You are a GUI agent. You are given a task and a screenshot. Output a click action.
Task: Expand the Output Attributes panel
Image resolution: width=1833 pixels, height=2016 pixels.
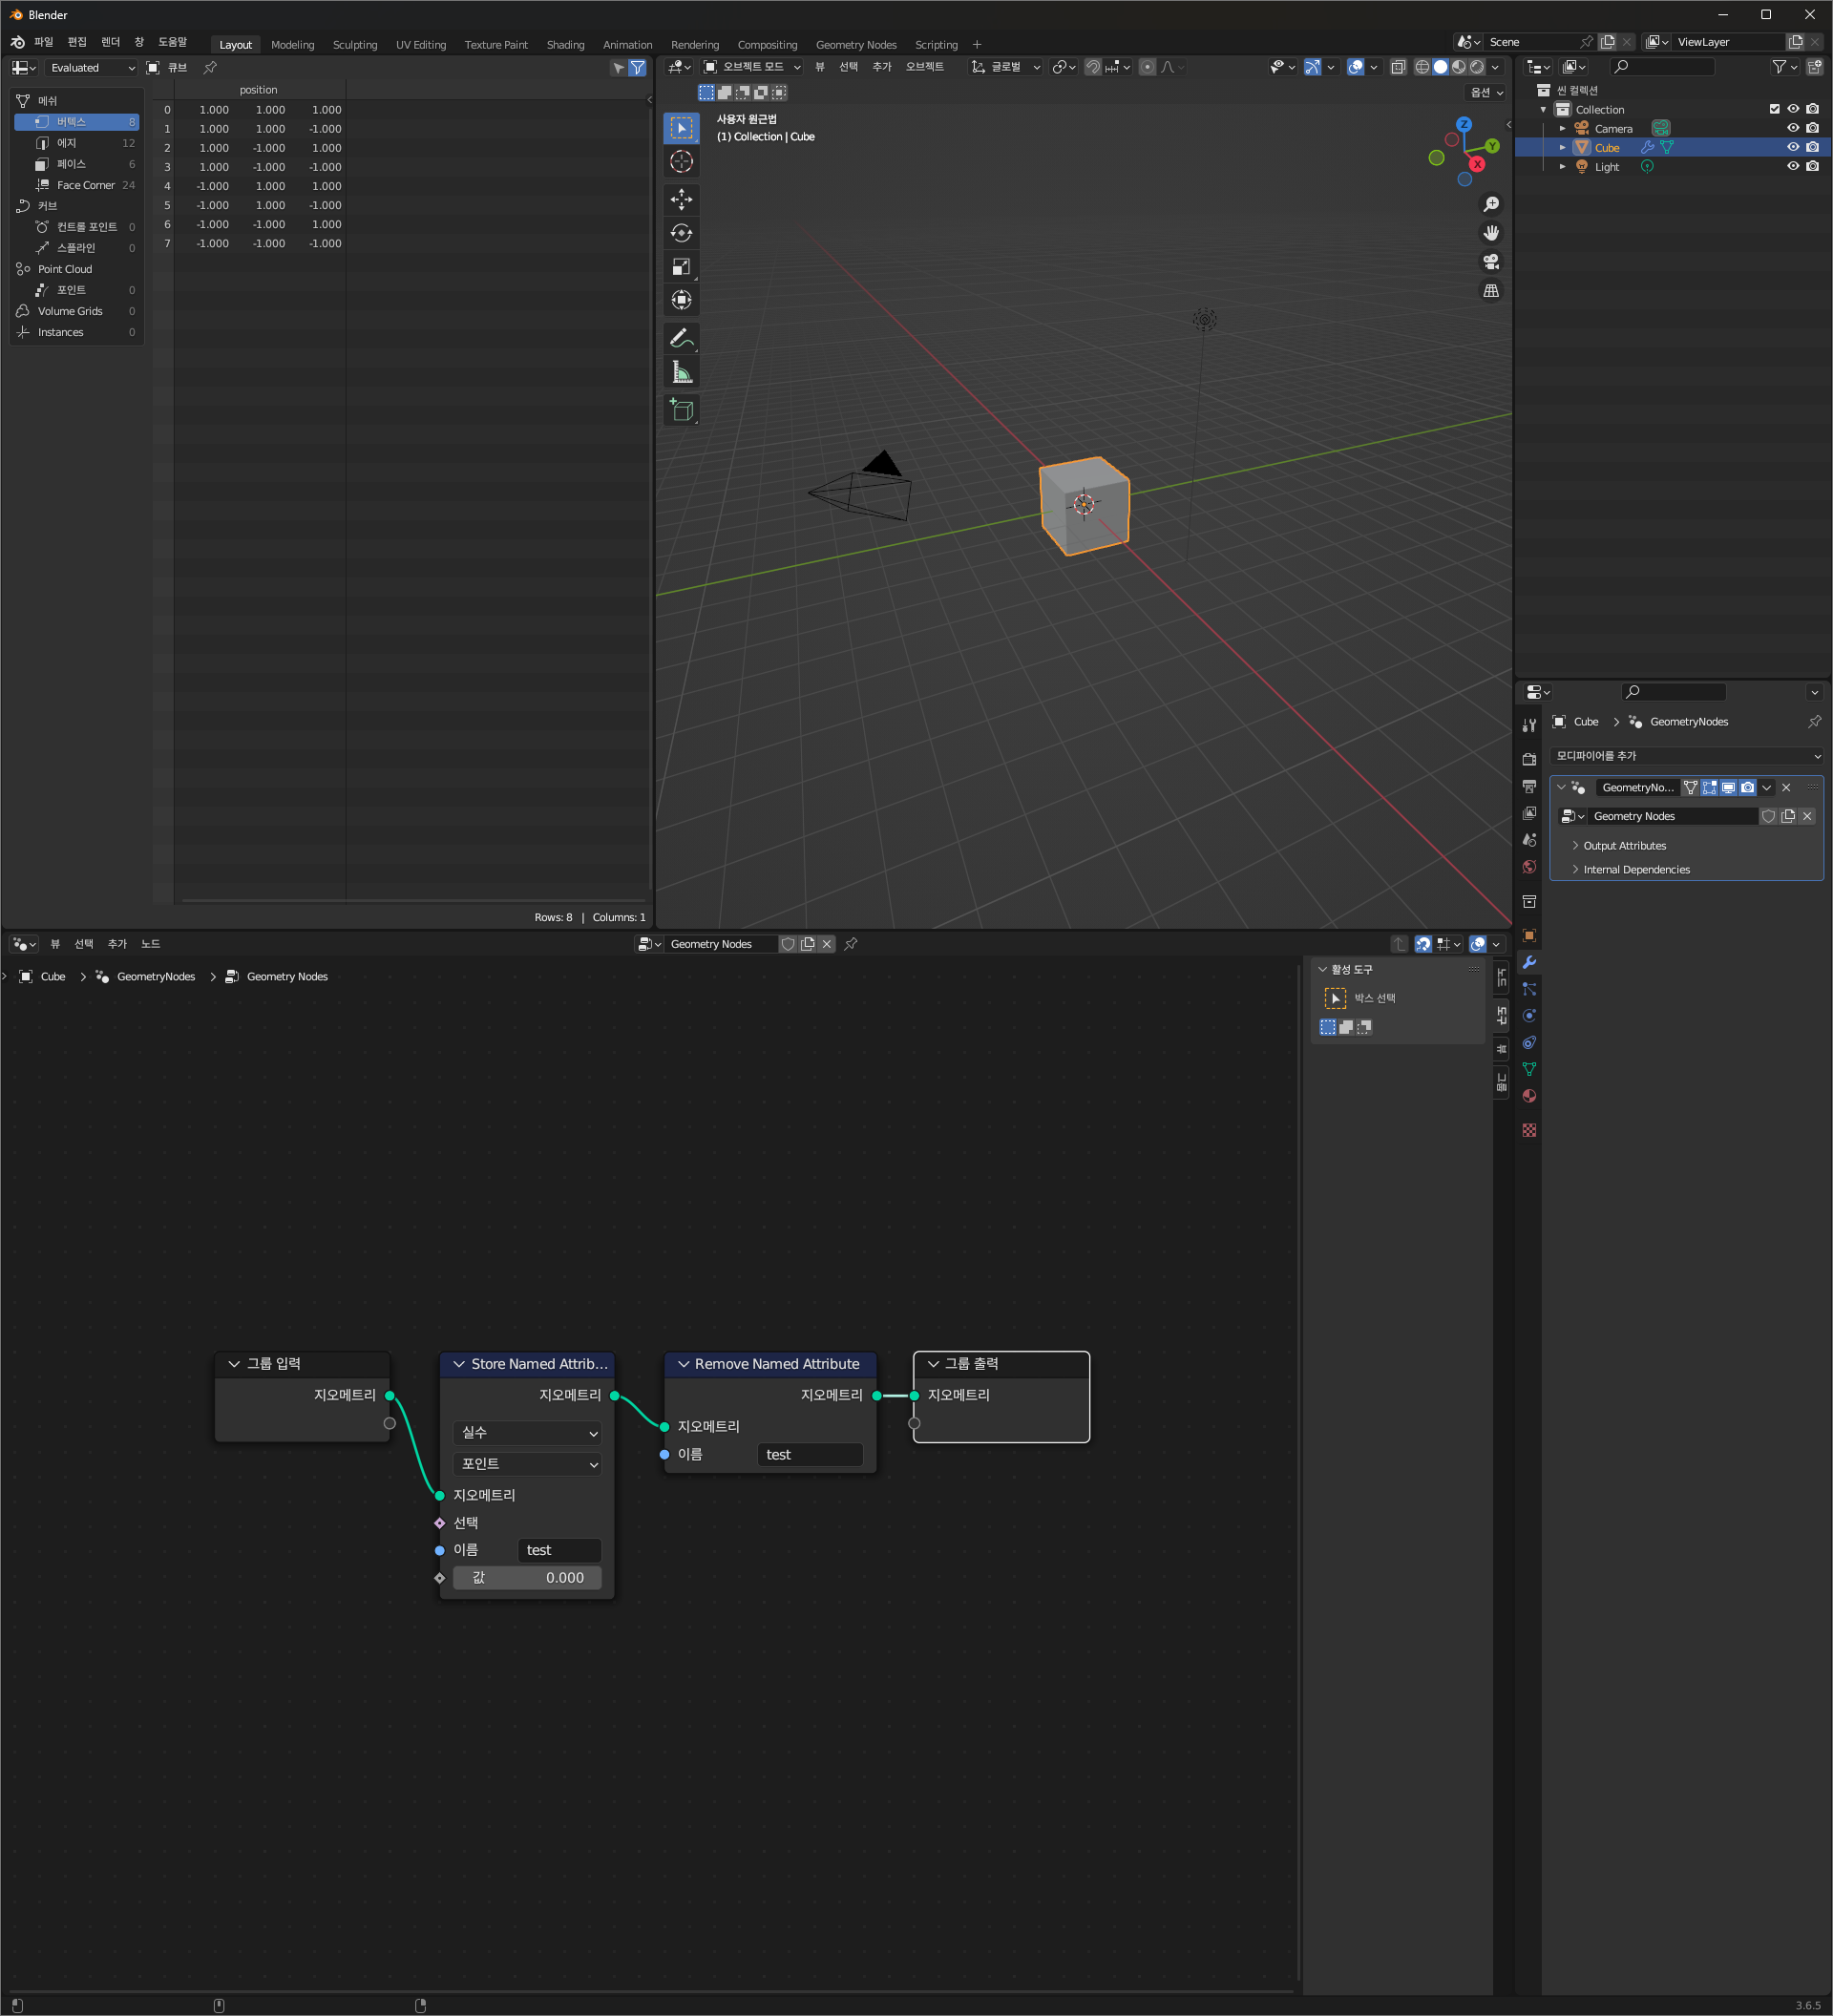[x=1623, y=845]
